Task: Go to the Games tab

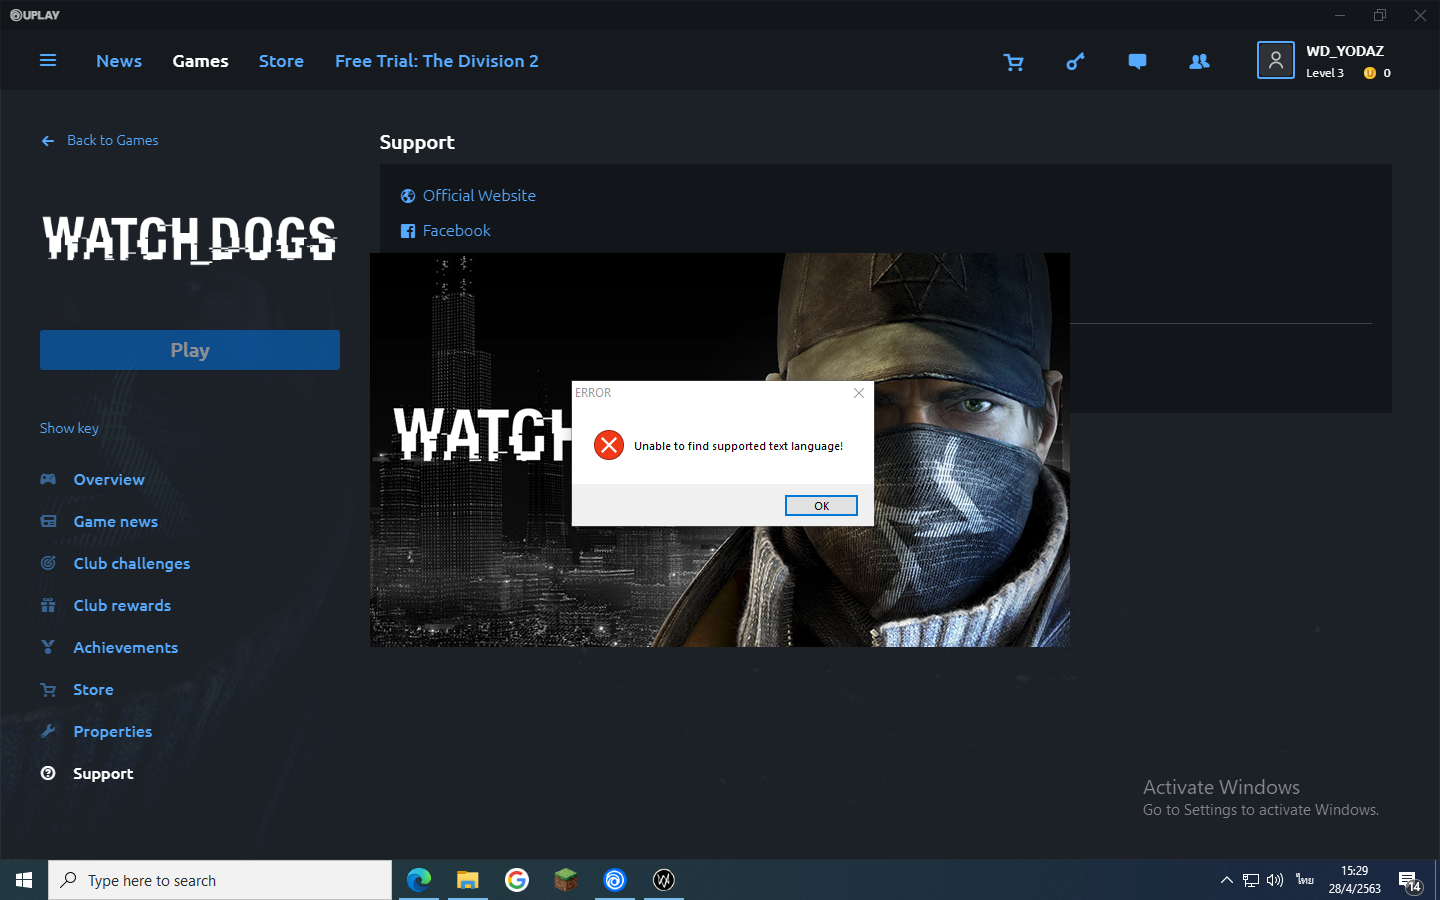Action: 200,61
